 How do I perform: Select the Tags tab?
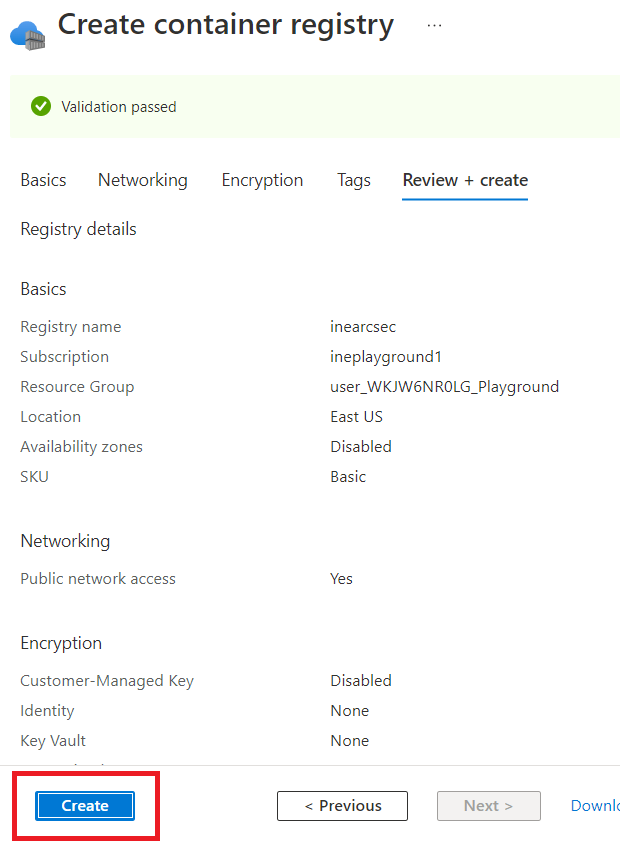[354, 180]
